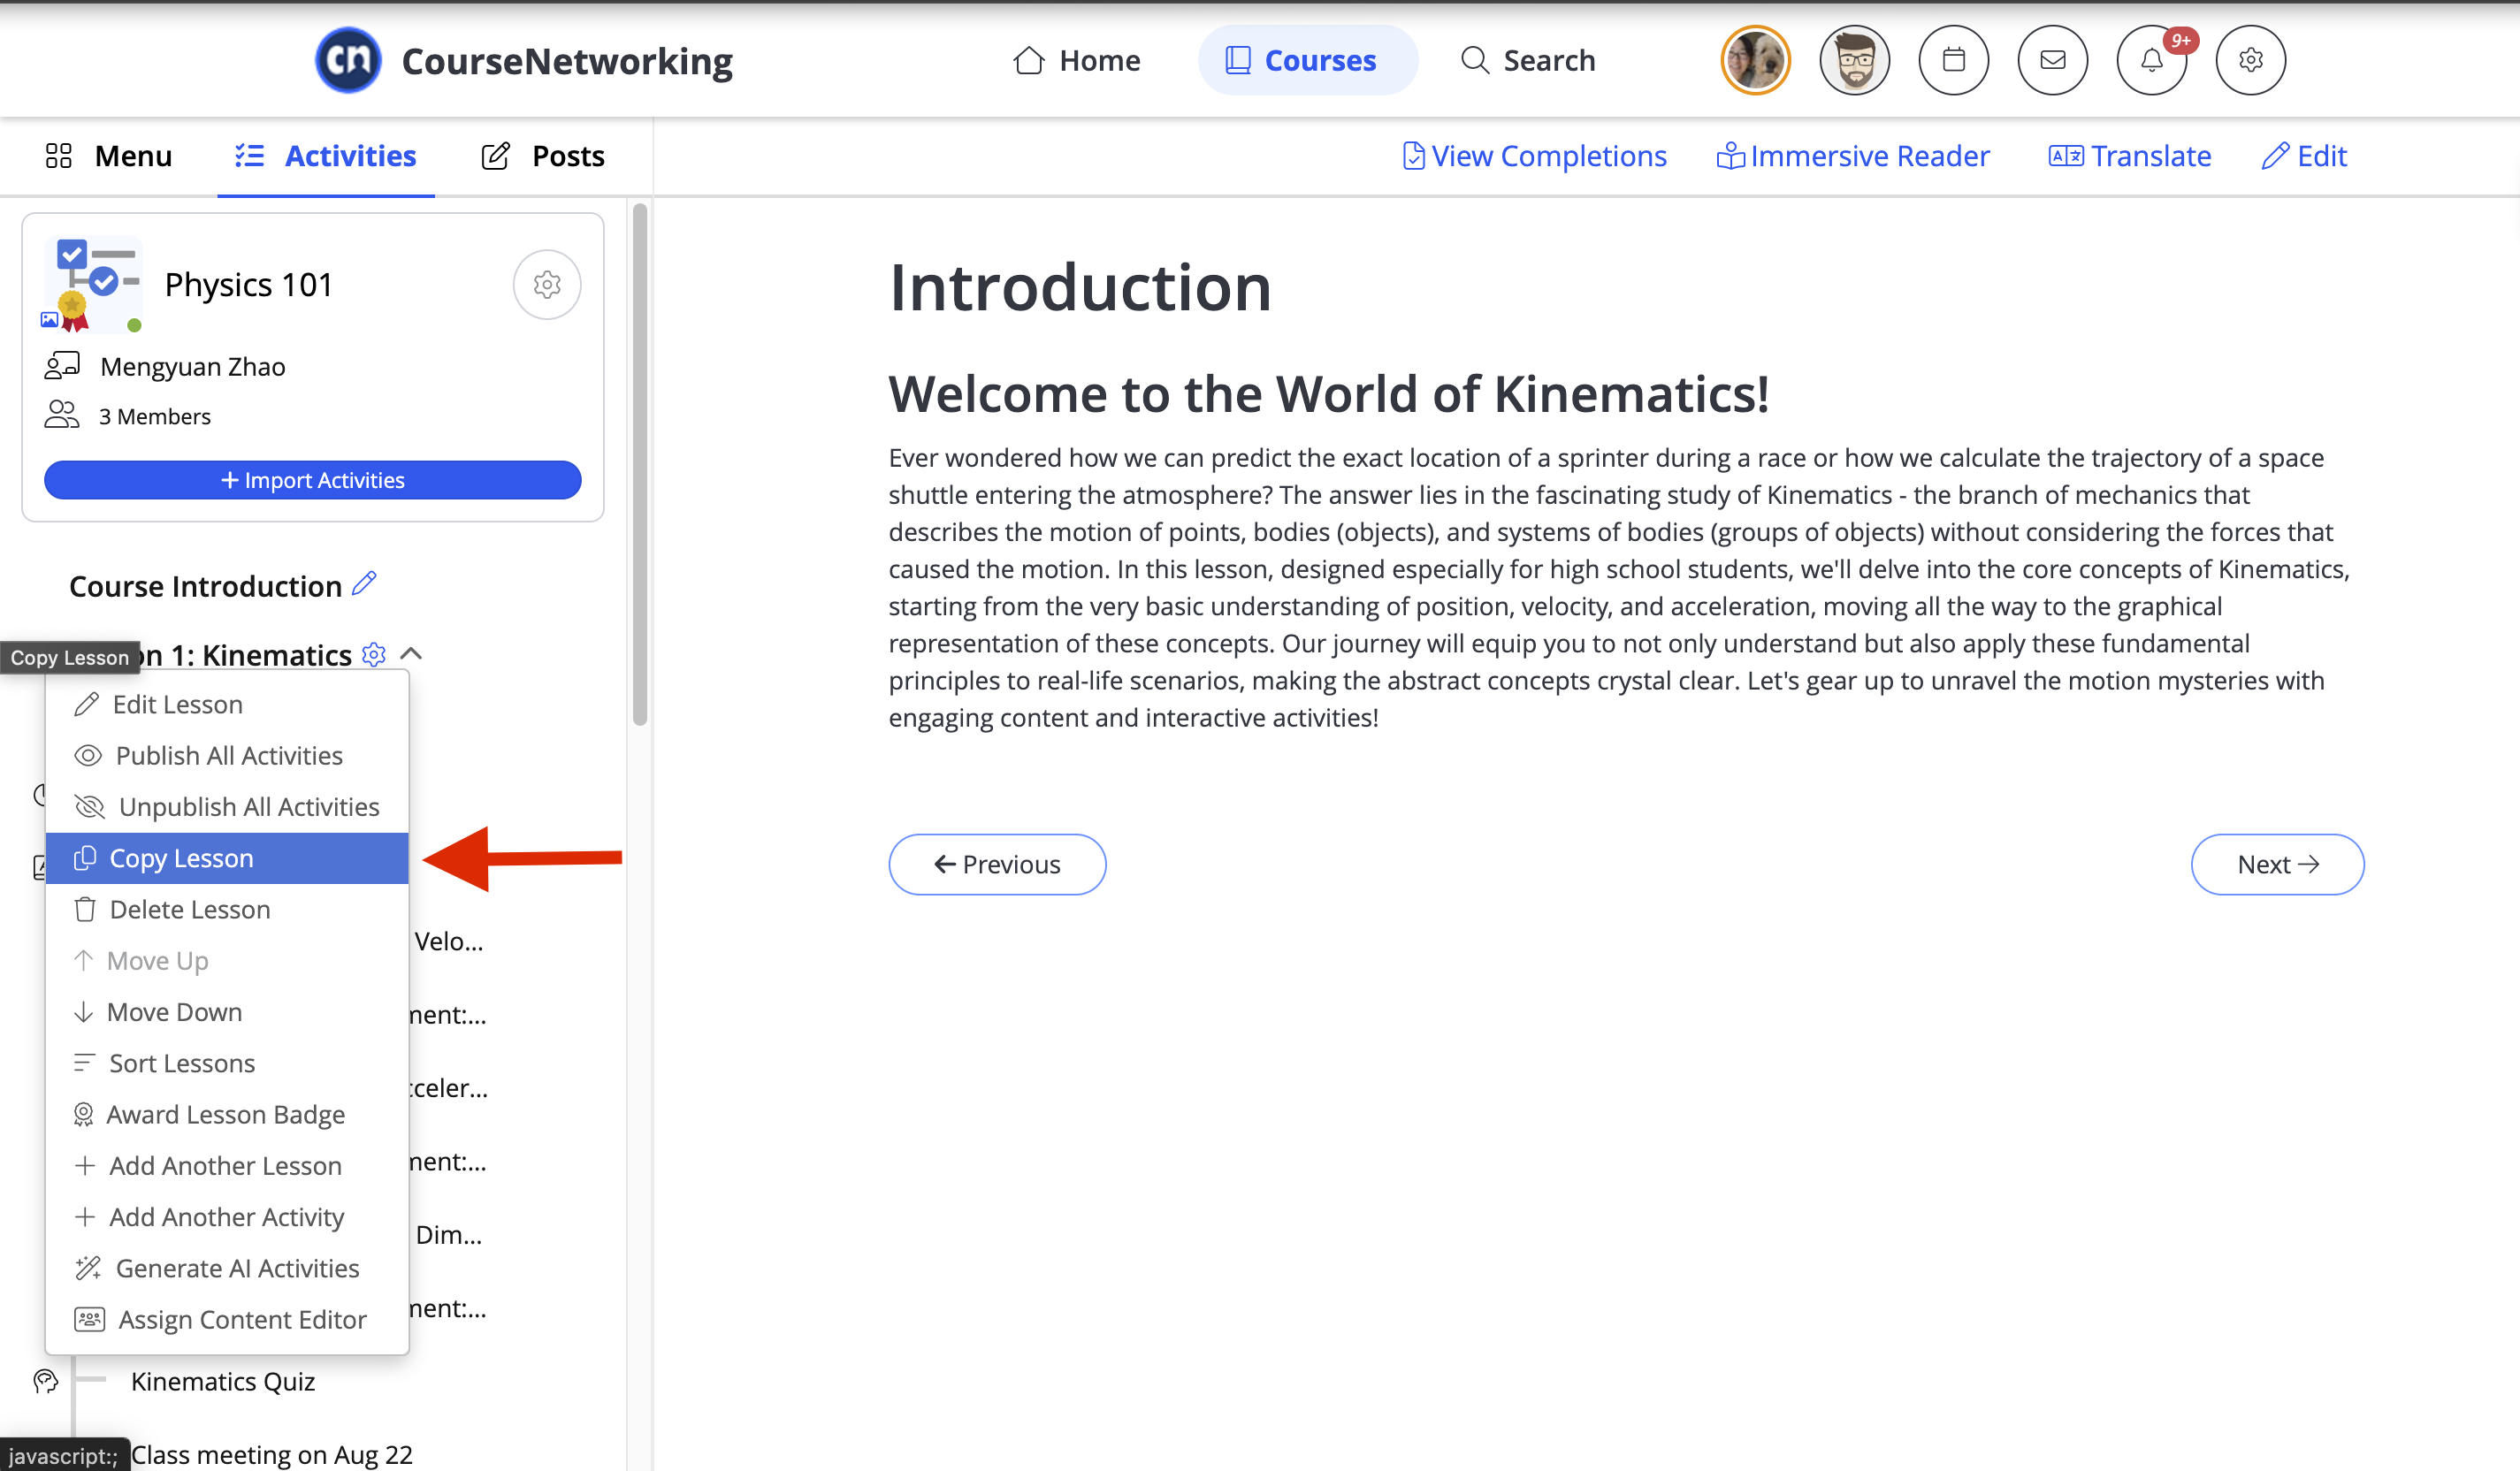This screenshot has height=1471, width=2520.
Task: Choose Sort Lessons option
Action: pos(227,1063)
